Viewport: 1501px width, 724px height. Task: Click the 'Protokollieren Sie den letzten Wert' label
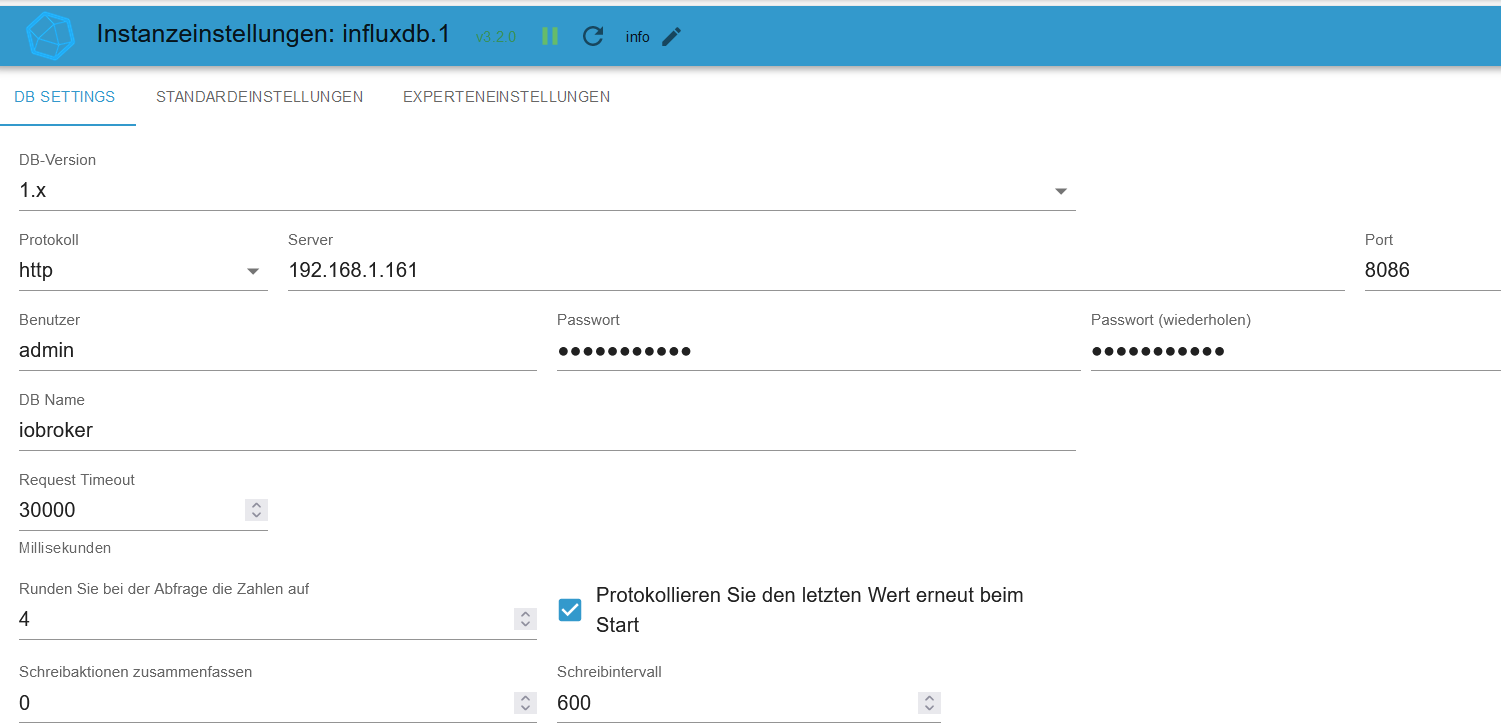pos(810,610)
